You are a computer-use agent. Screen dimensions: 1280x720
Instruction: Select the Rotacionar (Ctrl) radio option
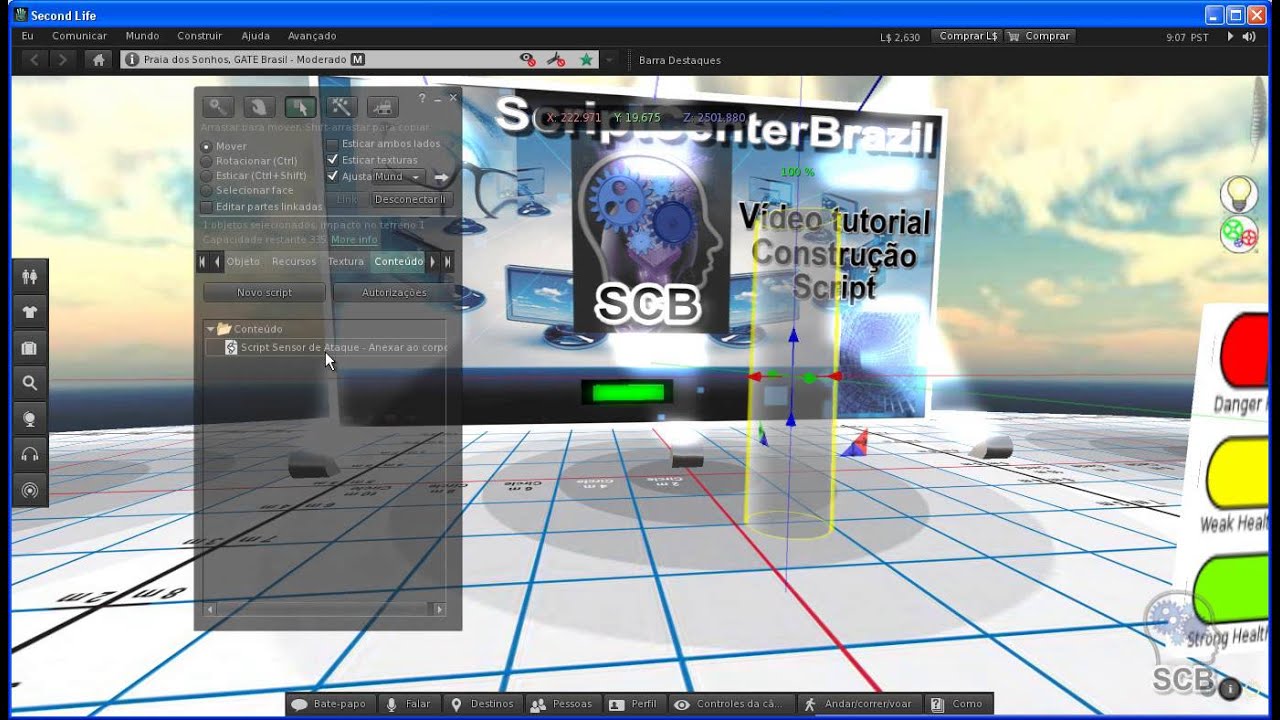(x=207, y=161)
